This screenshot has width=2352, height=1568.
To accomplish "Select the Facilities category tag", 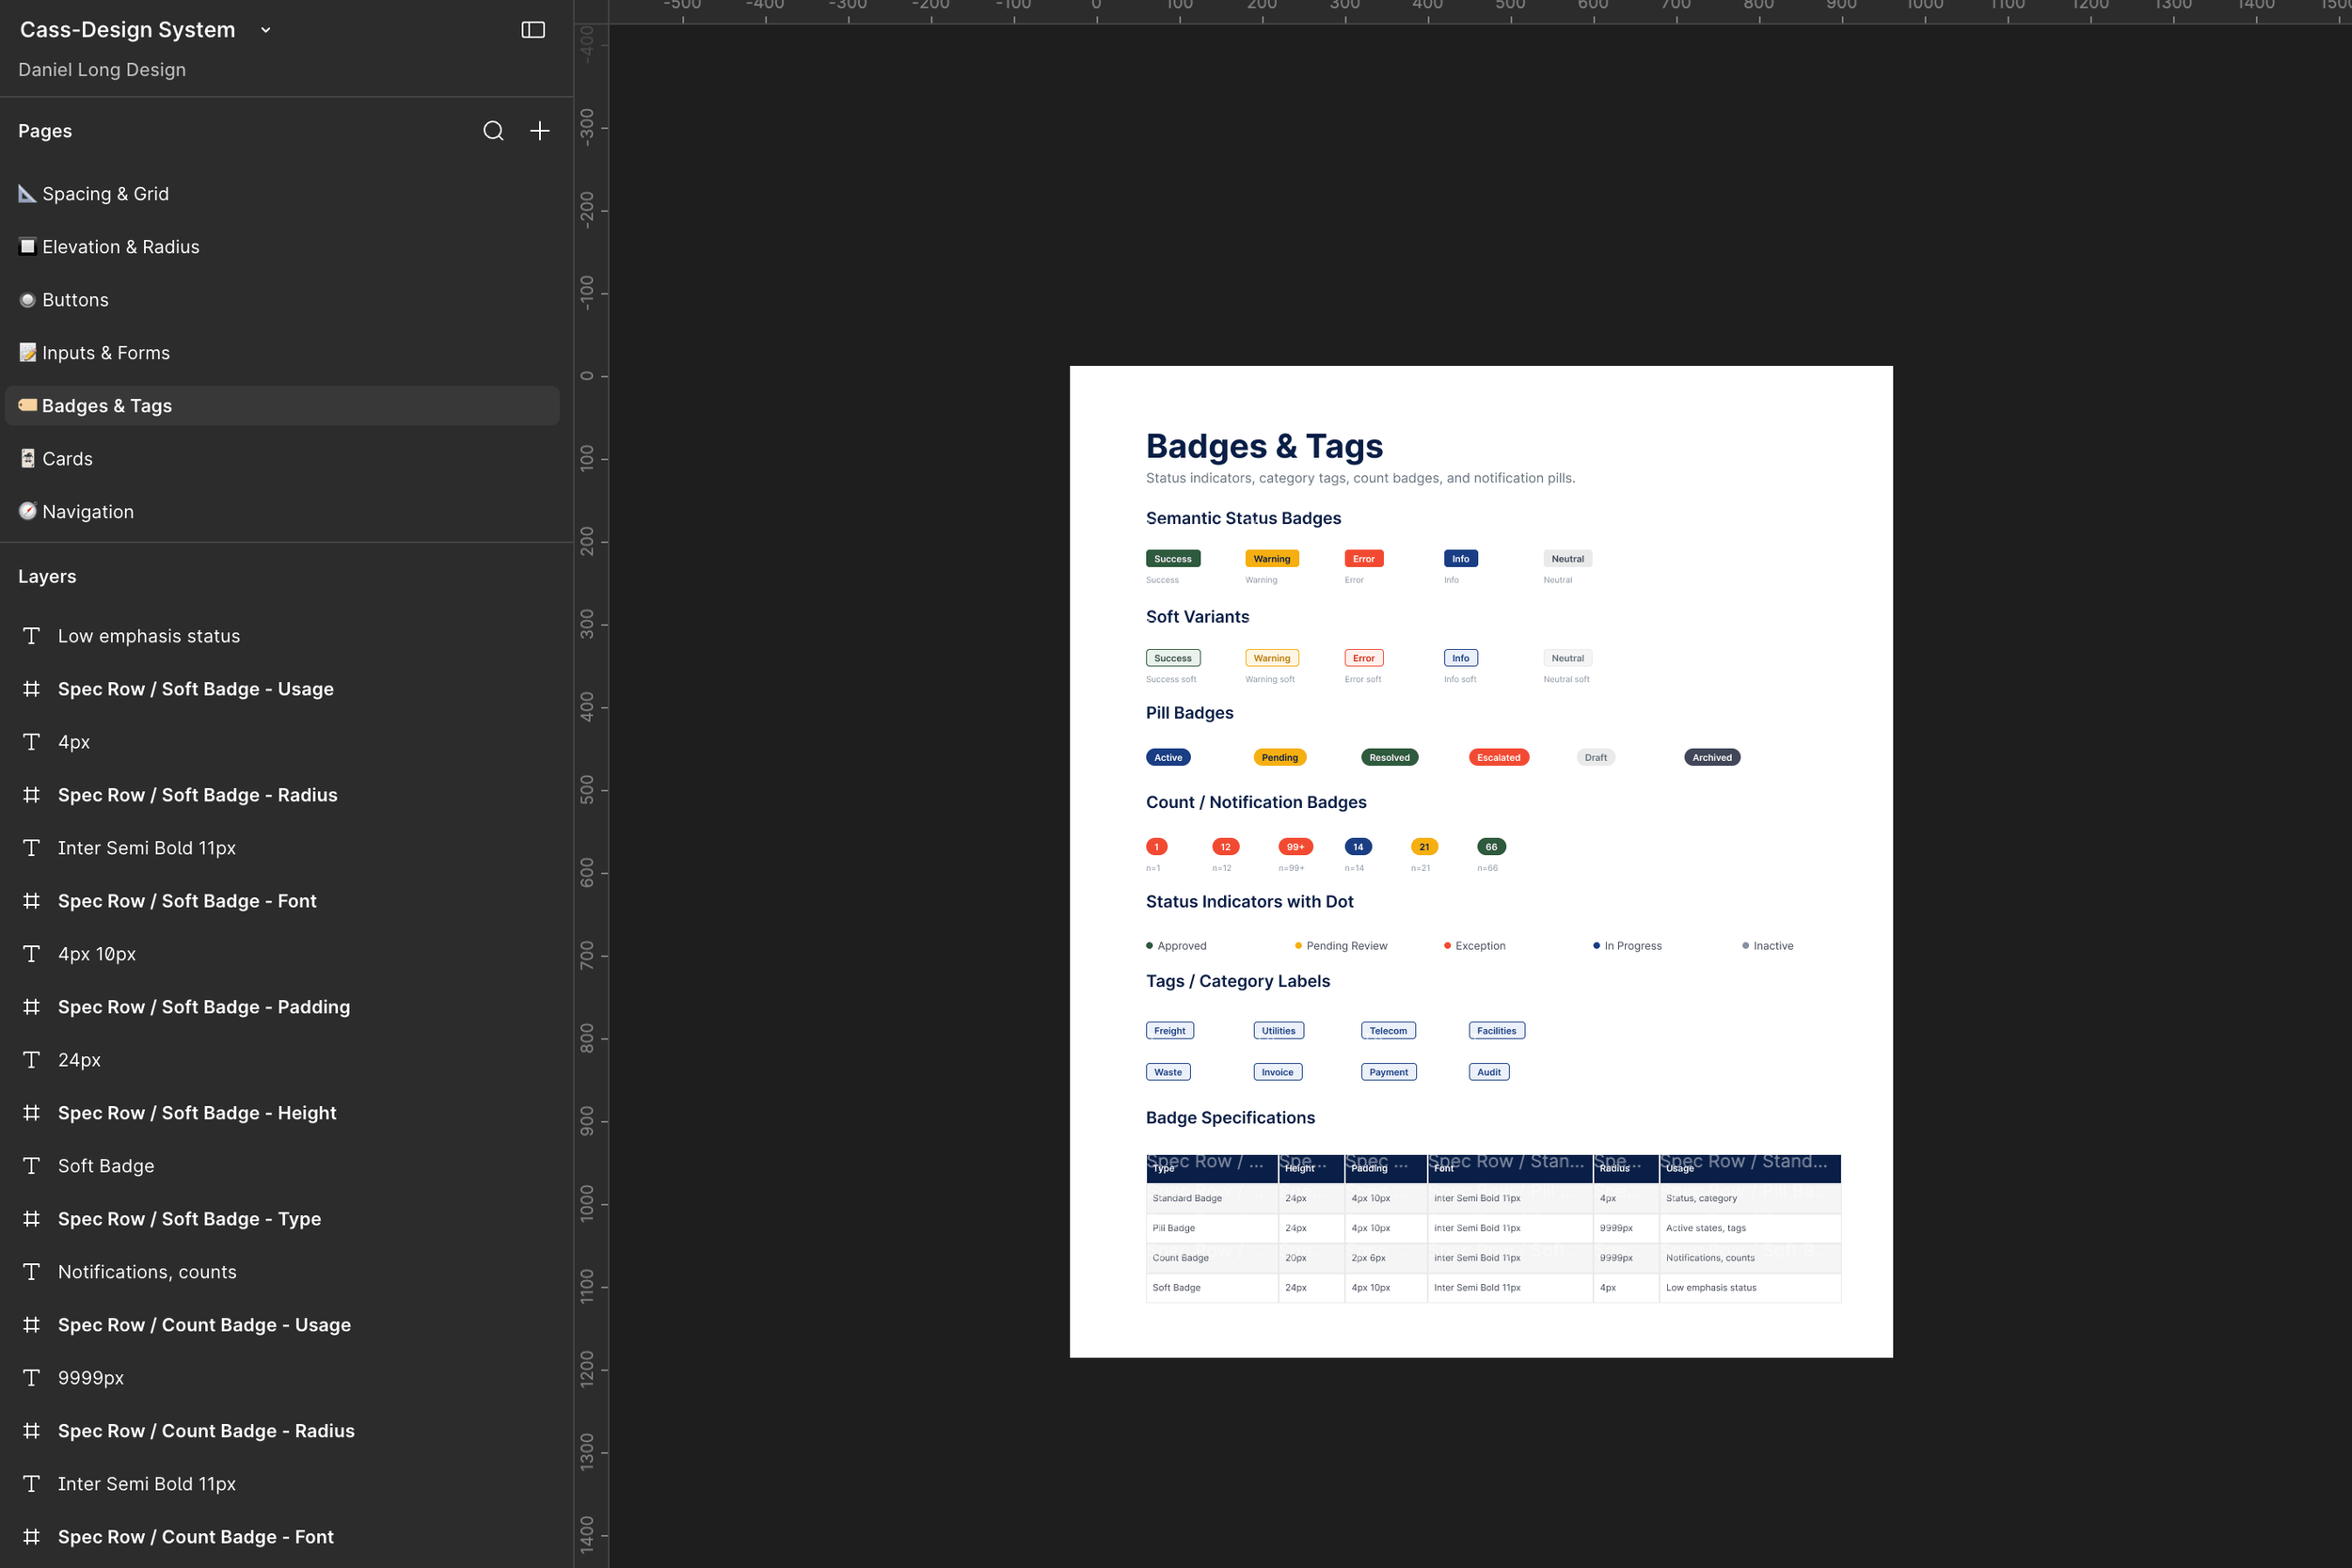I will [1497, 1031].
